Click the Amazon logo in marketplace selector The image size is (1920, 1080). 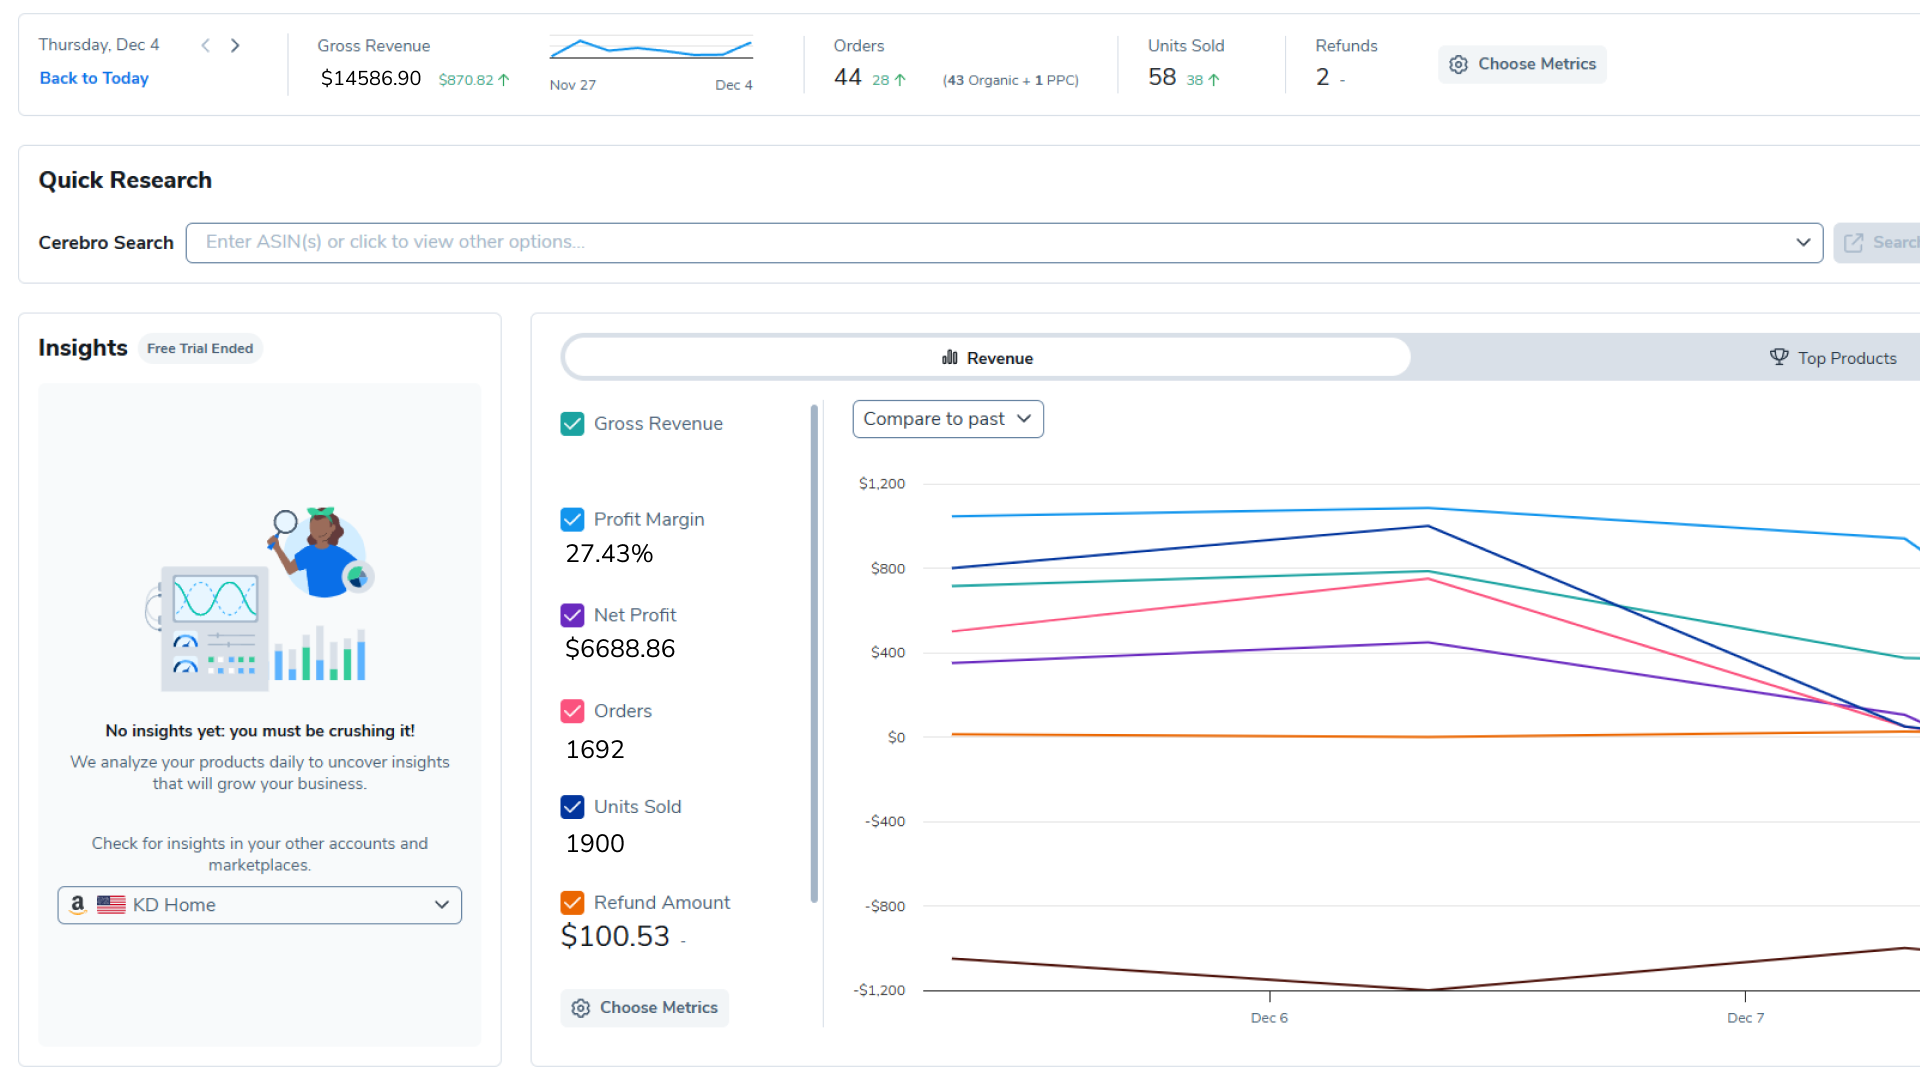click(x=78, y=904)
